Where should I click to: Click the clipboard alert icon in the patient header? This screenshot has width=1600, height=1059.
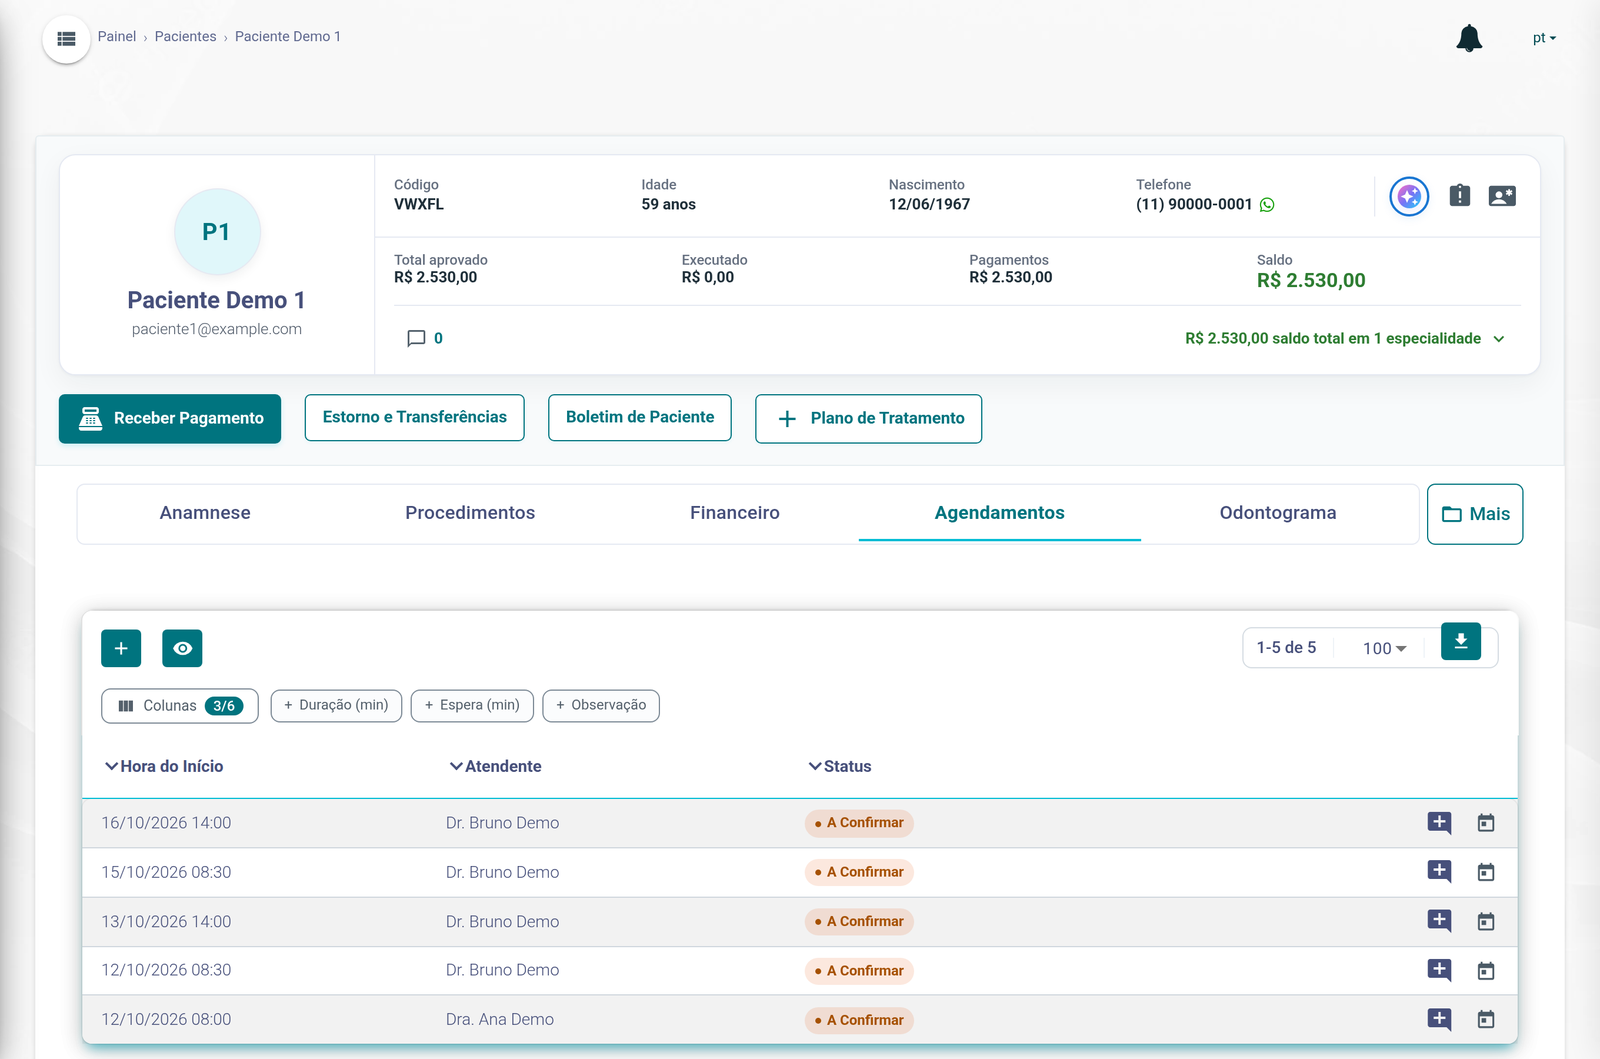(x=1460, y=195)
